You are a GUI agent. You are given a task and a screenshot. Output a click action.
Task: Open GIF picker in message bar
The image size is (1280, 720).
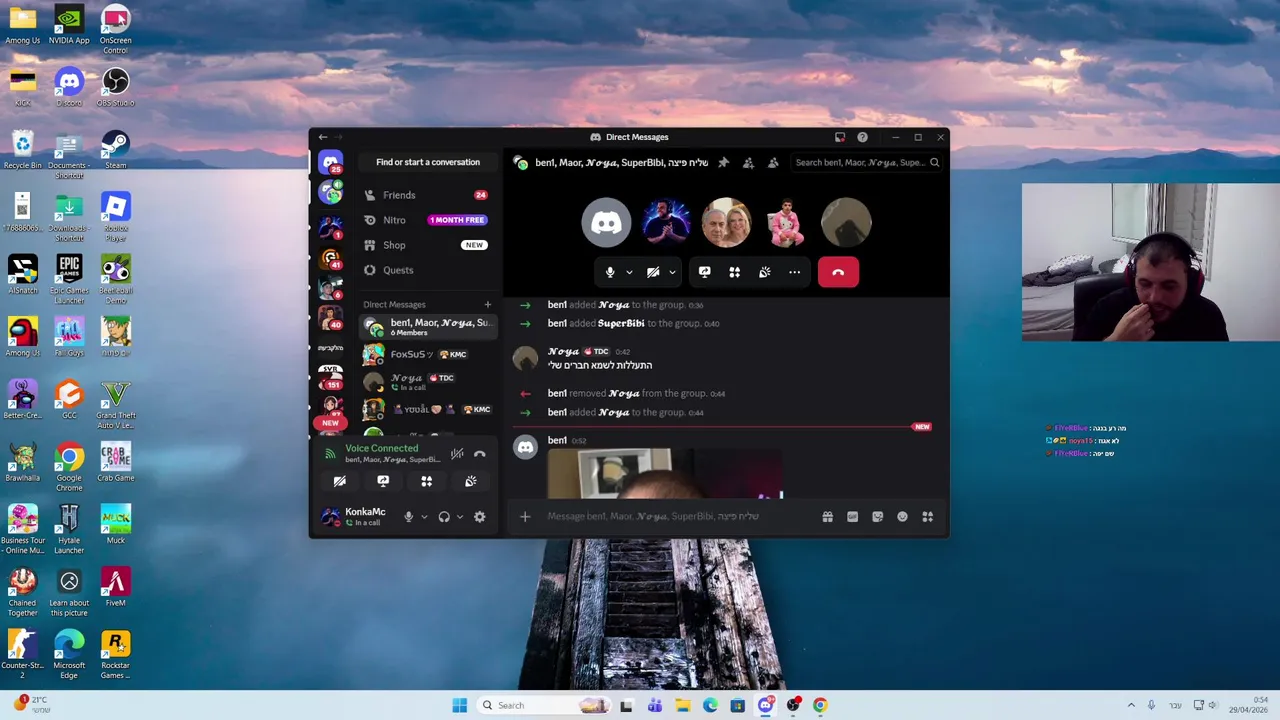click(x=852, y=517)
